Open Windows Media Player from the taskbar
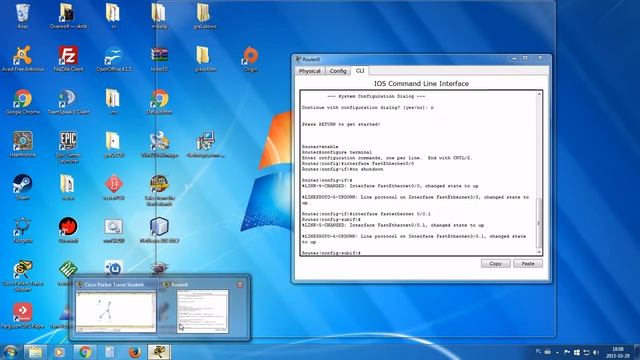 click(x=60, y=352)
